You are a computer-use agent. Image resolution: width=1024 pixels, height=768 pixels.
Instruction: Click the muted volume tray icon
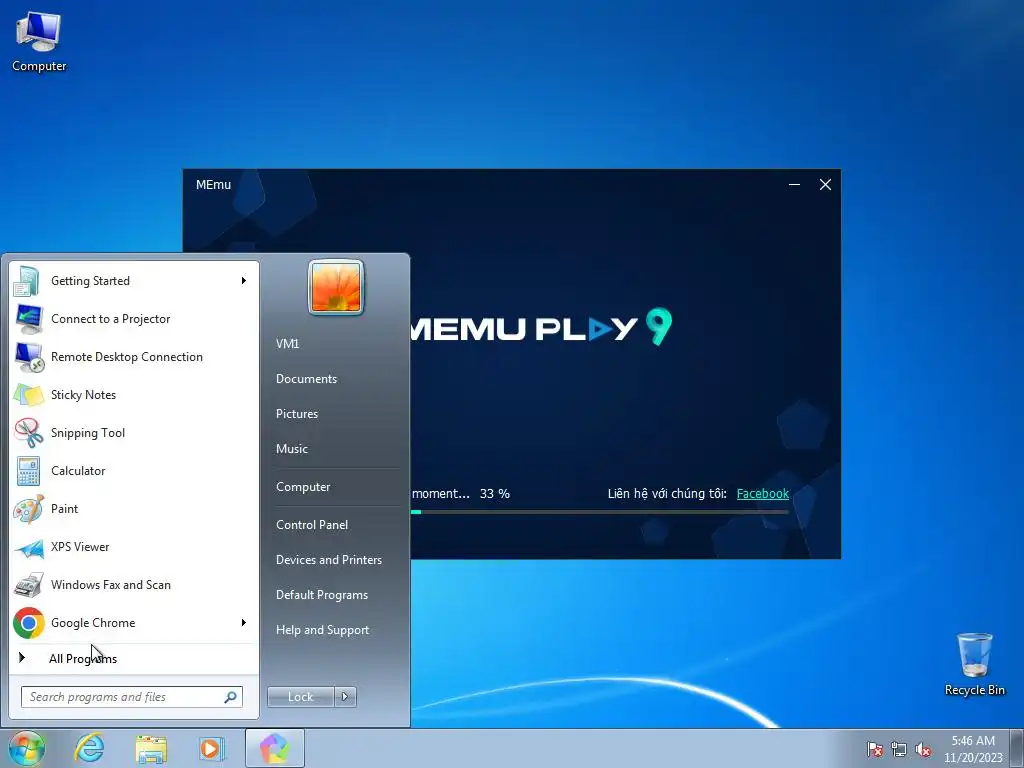coord(923,749)
